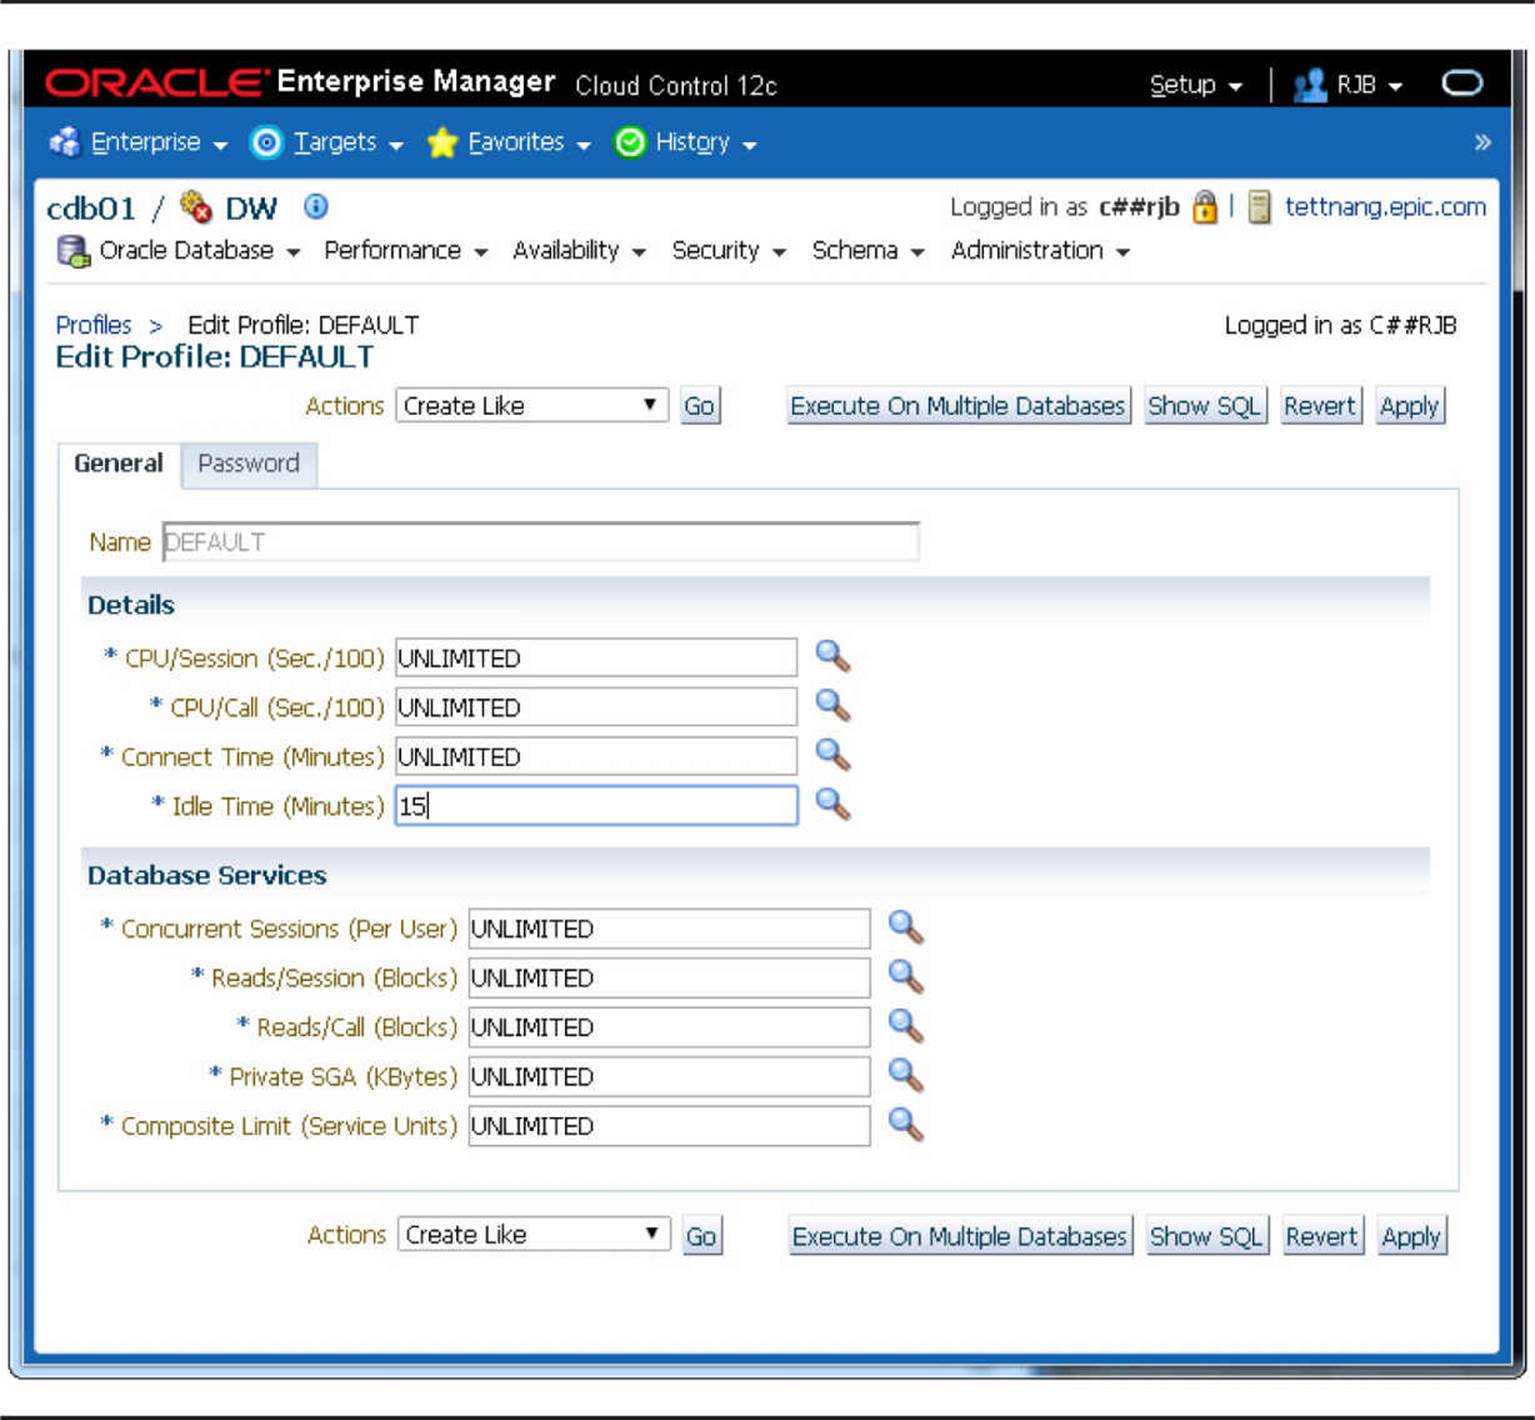Image resolution: width=1535 pixels, height=1420 pixels.
Task: Open the Idle Time lookup magnifier
Action: [832, 804]
